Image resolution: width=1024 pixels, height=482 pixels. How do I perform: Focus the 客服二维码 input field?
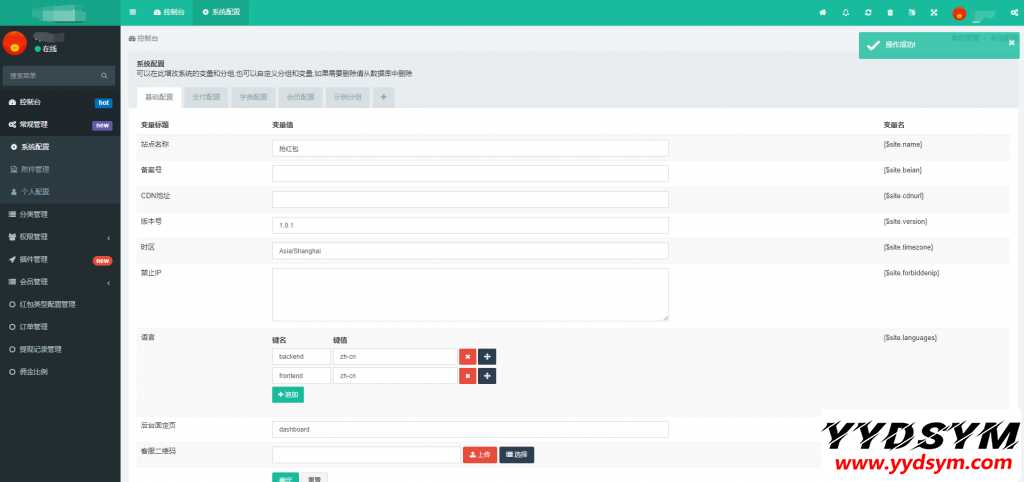click(366, 455)
